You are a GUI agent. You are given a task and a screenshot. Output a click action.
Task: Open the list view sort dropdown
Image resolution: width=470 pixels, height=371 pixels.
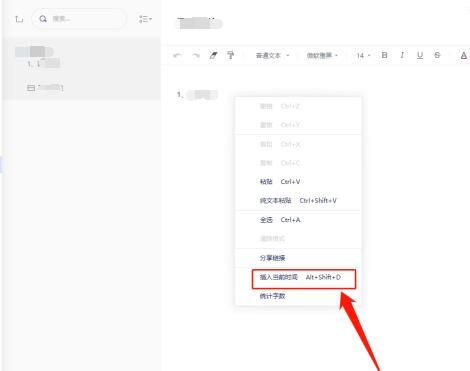click(145, 19)
